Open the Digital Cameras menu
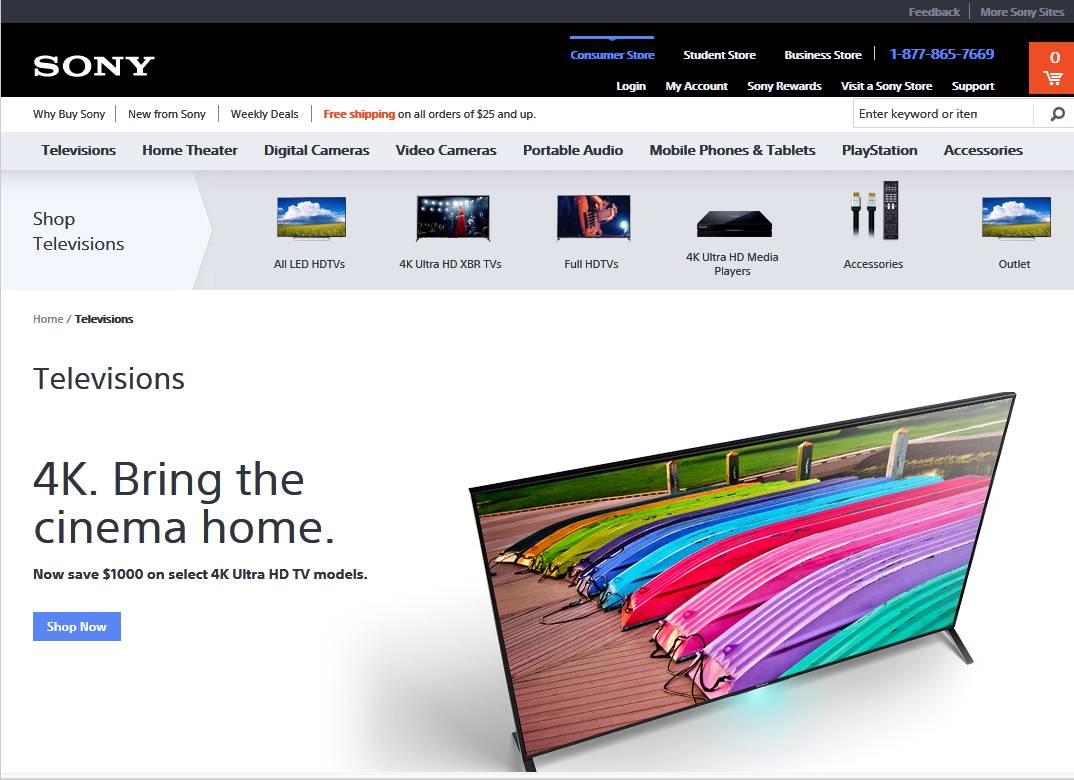The width and height of the screenshot is (1074, 780). (316, 150)
